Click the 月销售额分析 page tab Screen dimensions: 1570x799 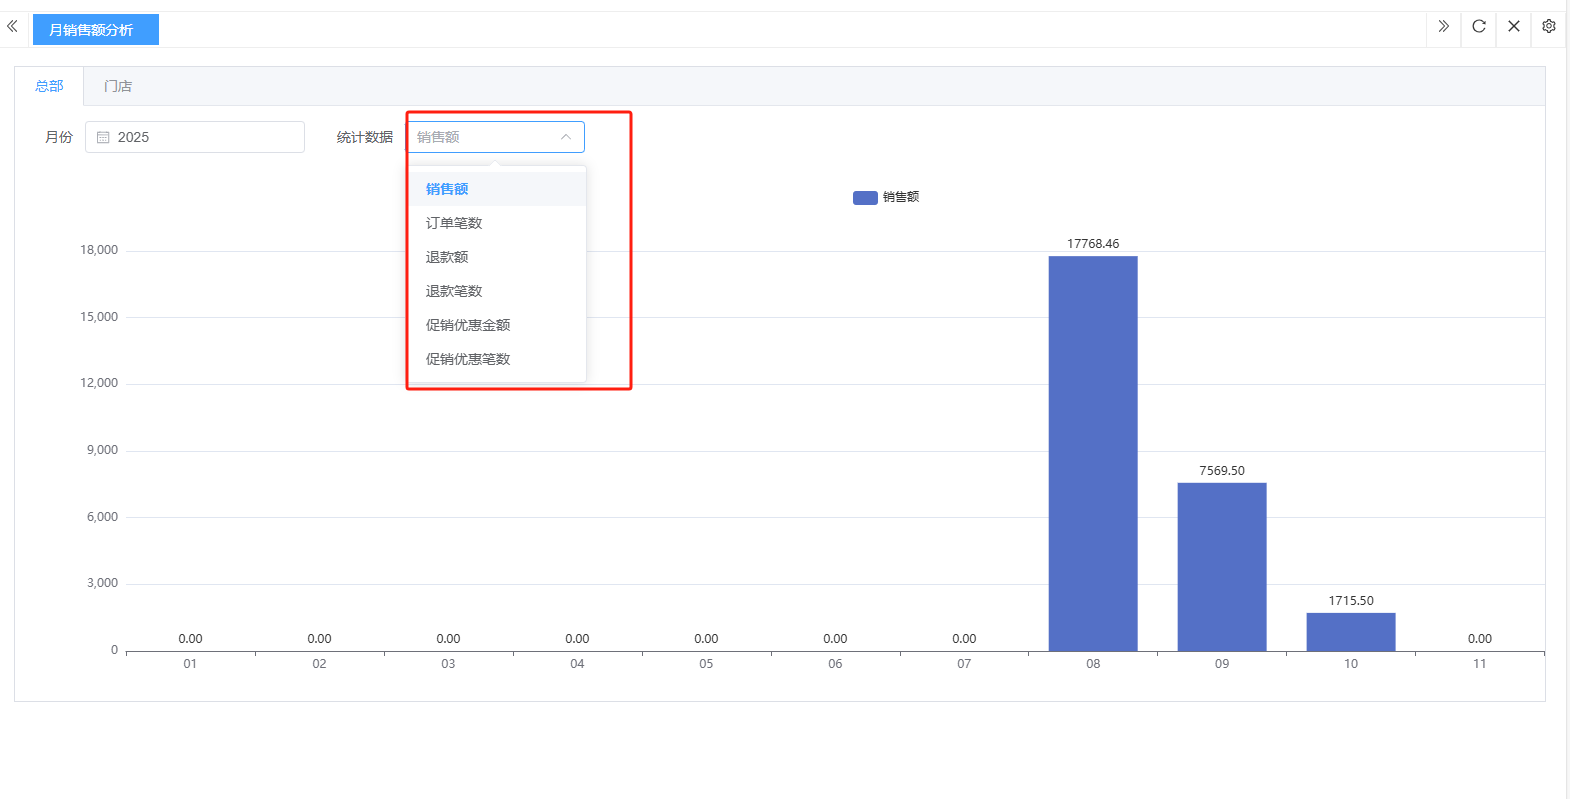click(x=92, y=30)
